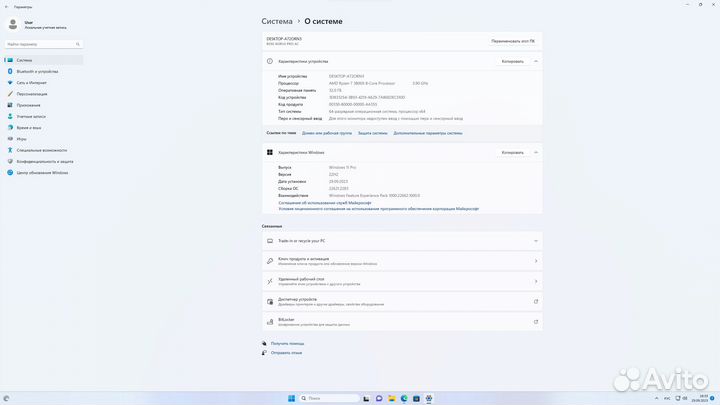This screenshot has height=405, width=720.
Task: Select the processor value AMD Ryzen 7 3800X
Action: click(362, 84)
